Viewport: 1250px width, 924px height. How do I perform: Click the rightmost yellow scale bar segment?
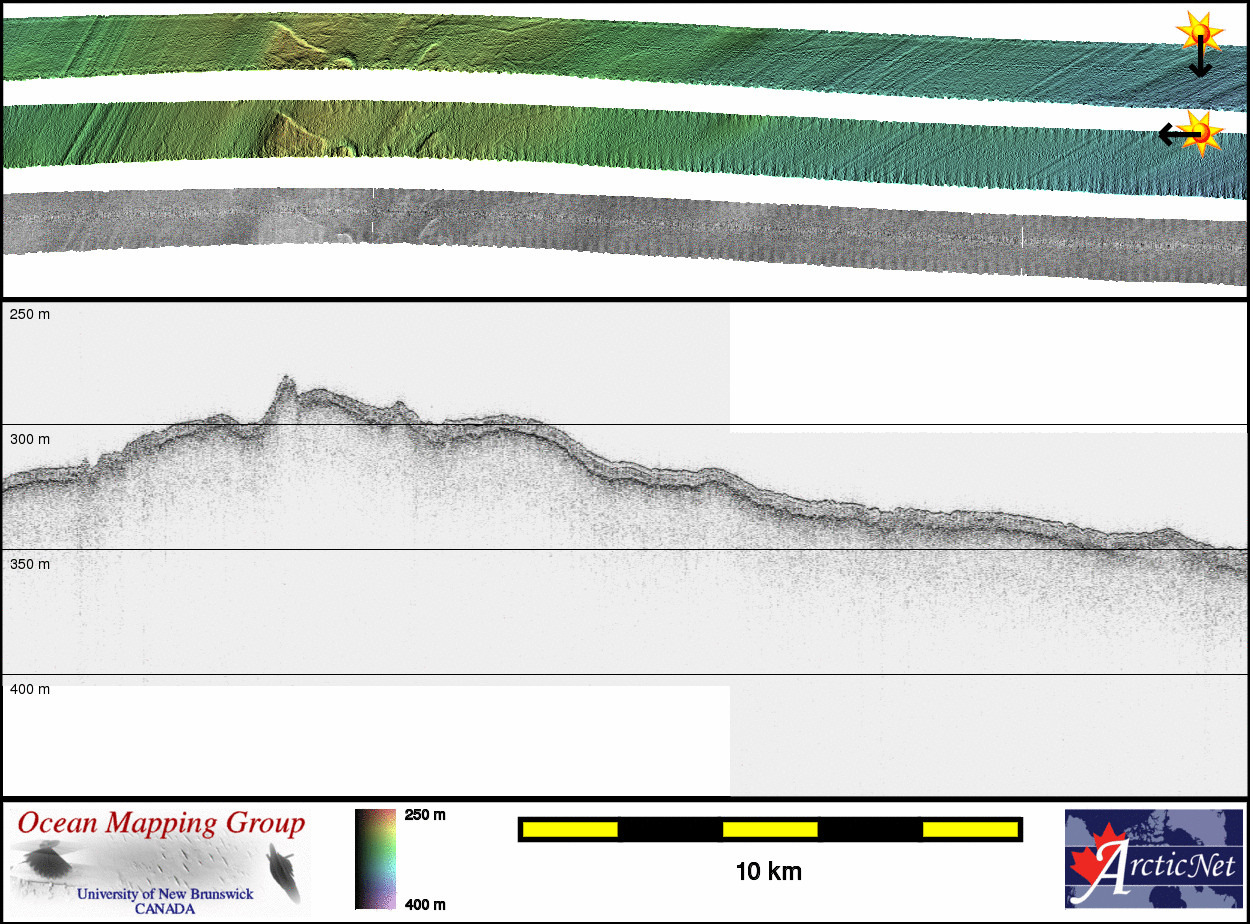(970, 829)
